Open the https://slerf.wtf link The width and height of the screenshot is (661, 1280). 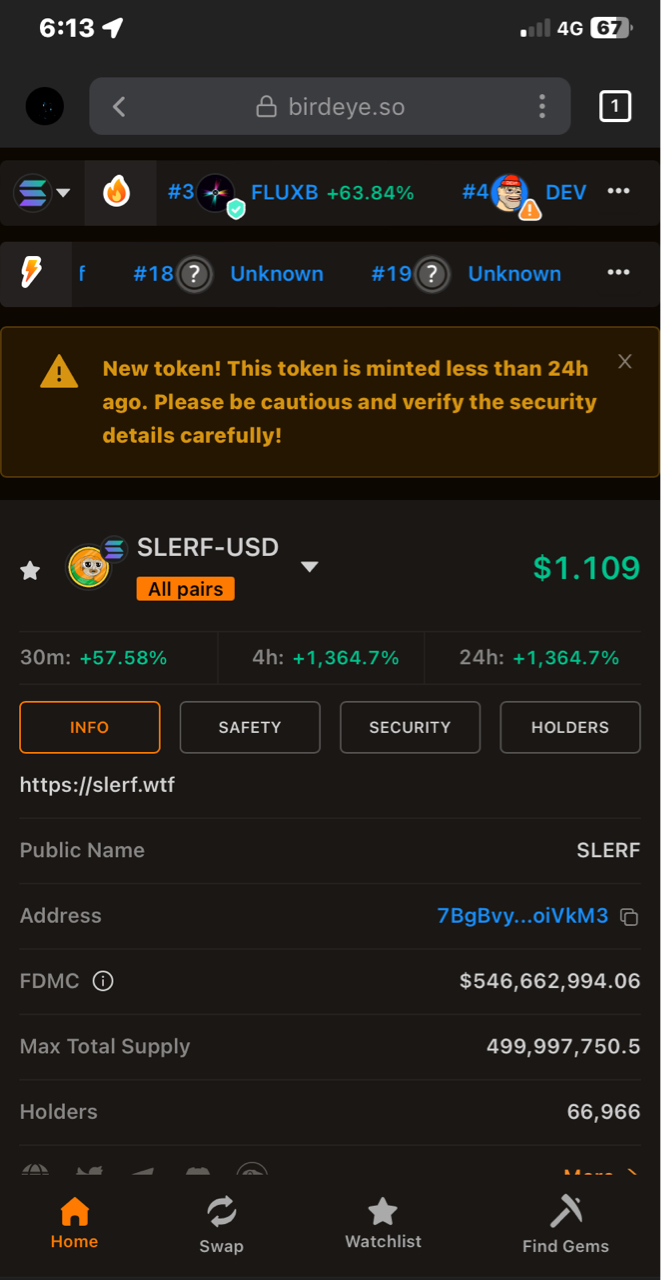[97, 784]
